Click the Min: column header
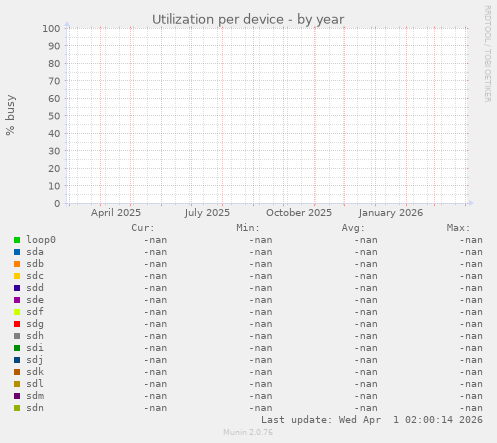The width and height of the screenshot is (497, 443). coord(248,228)
